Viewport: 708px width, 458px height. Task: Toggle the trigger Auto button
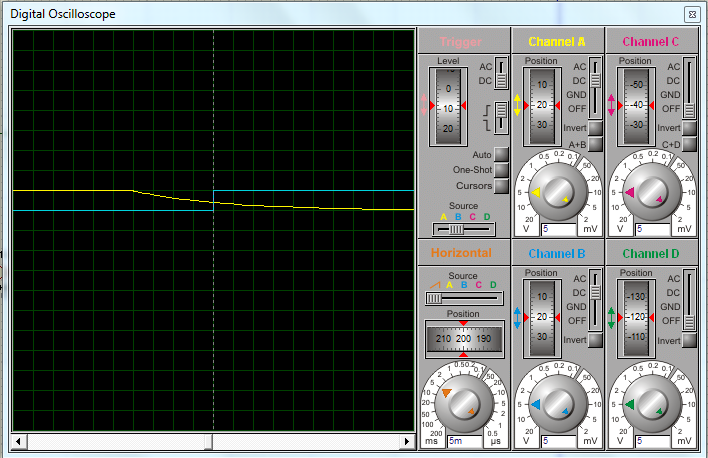click(501, 155)
